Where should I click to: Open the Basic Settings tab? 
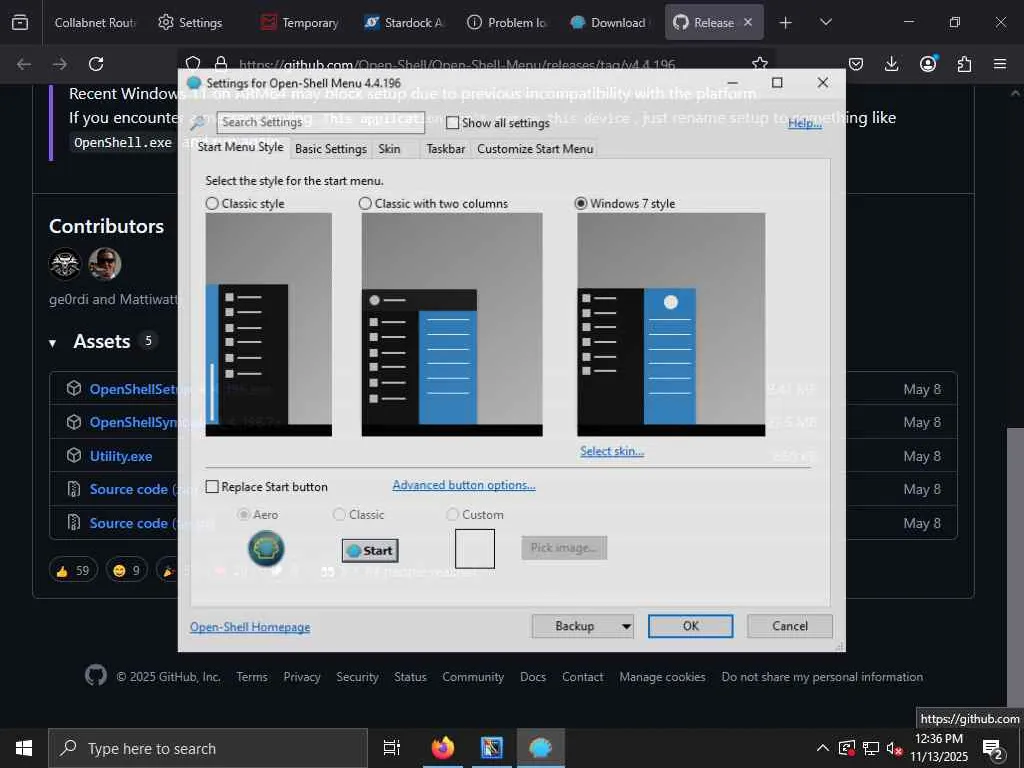(330, 149)
